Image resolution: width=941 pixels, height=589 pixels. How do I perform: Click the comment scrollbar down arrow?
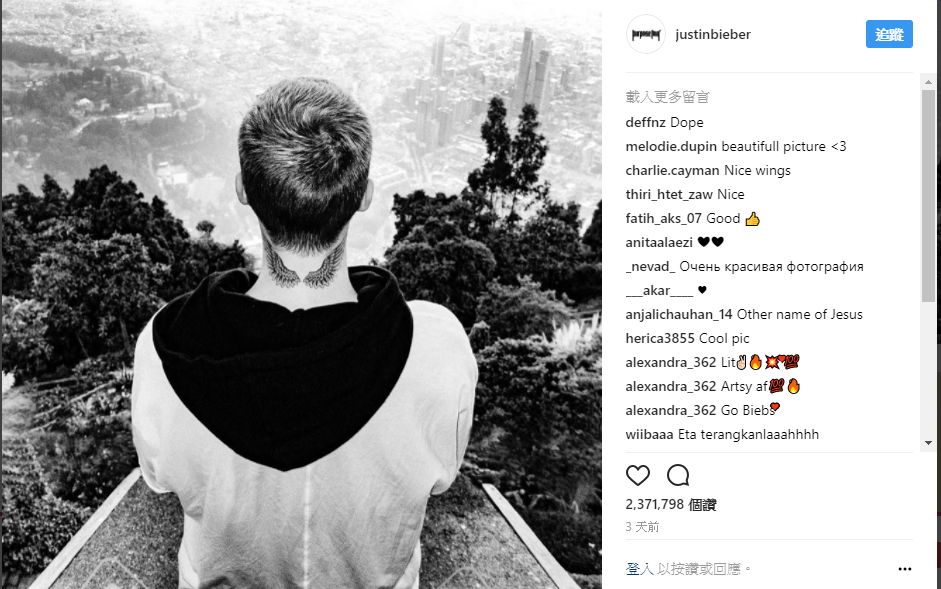point(928,443)
